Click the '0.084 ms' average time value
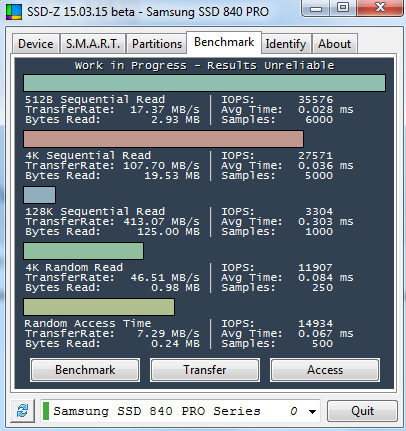Viewport: 406px width, 431px height. [x=326, y=278]
